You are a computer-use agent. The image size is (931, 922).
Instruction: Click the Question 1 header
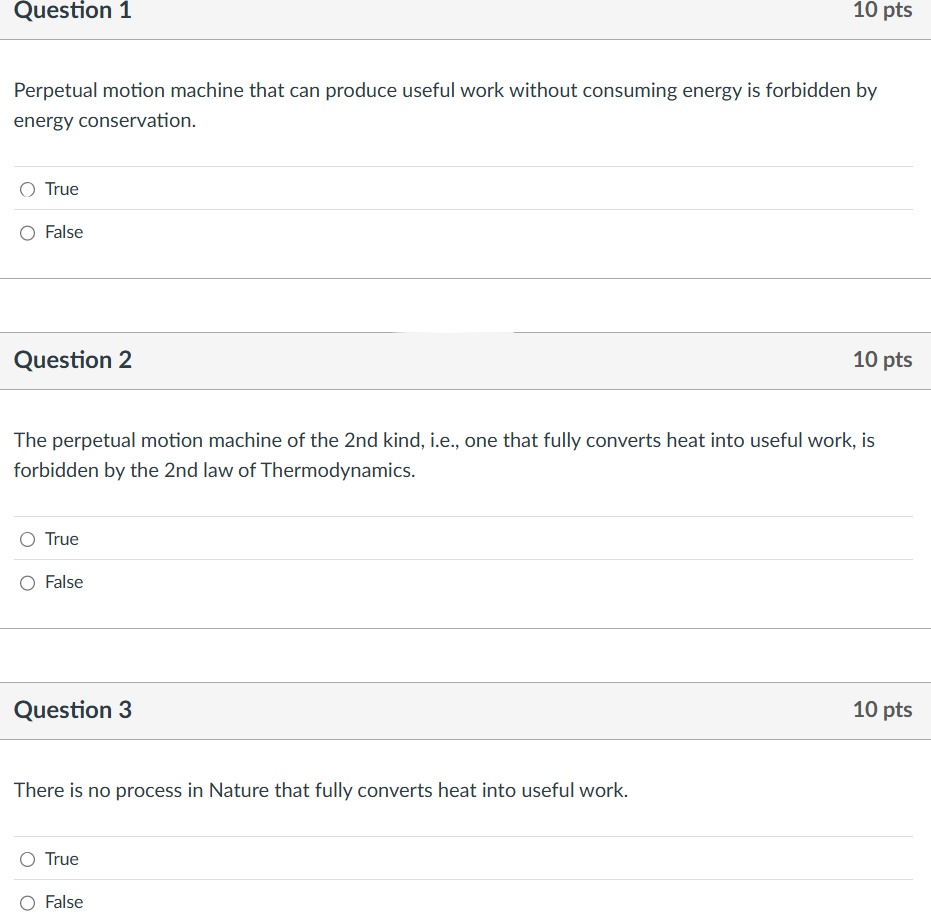[71, 11]
